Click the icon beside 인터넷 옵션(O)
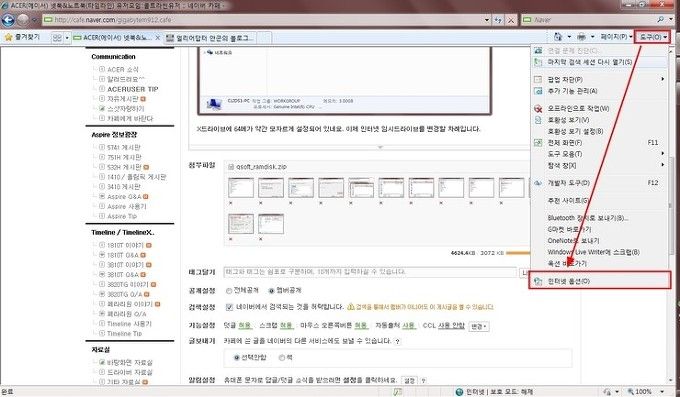The width and height of the screenshot is (680, 397). [x=538, y=281]
